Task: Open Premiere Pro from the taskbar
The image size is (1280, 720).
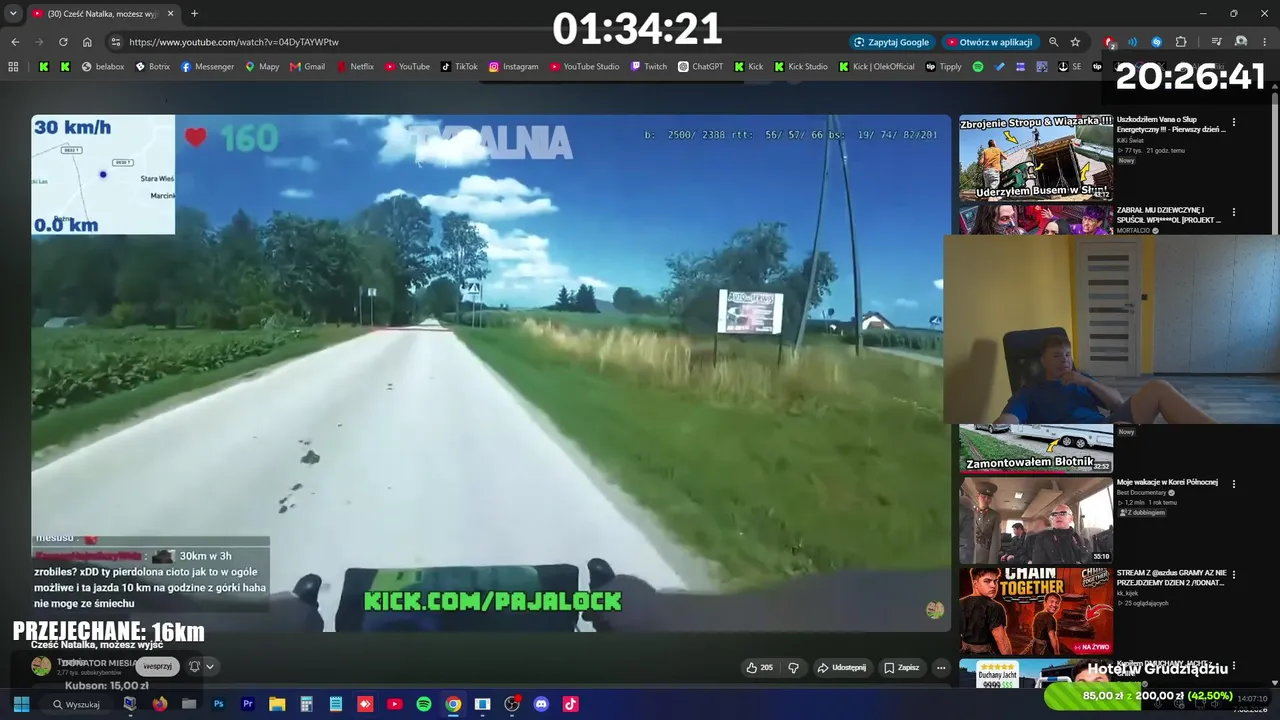Action: tap(248, 704)
